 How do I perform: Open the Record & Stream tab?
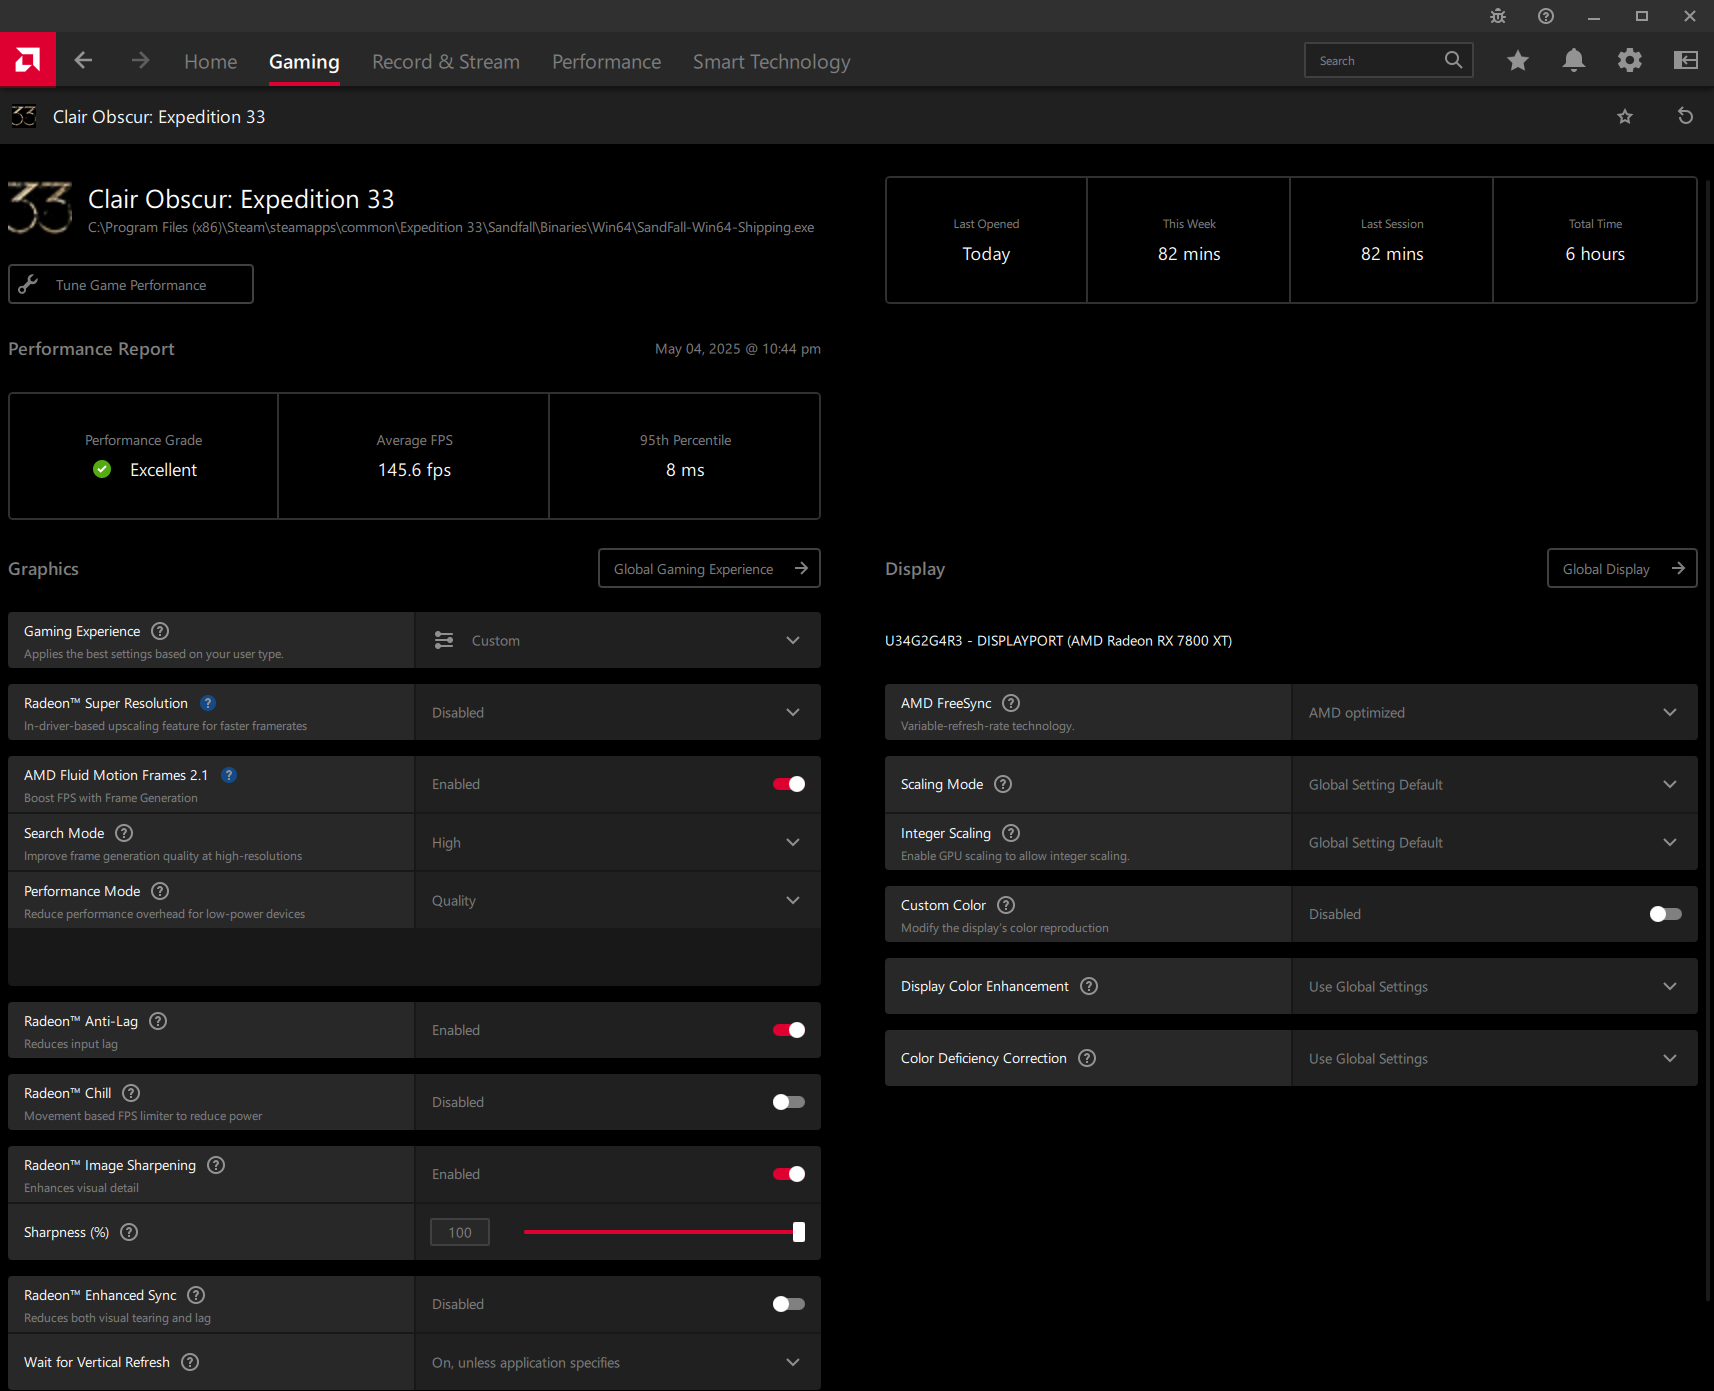click(446, 61)
